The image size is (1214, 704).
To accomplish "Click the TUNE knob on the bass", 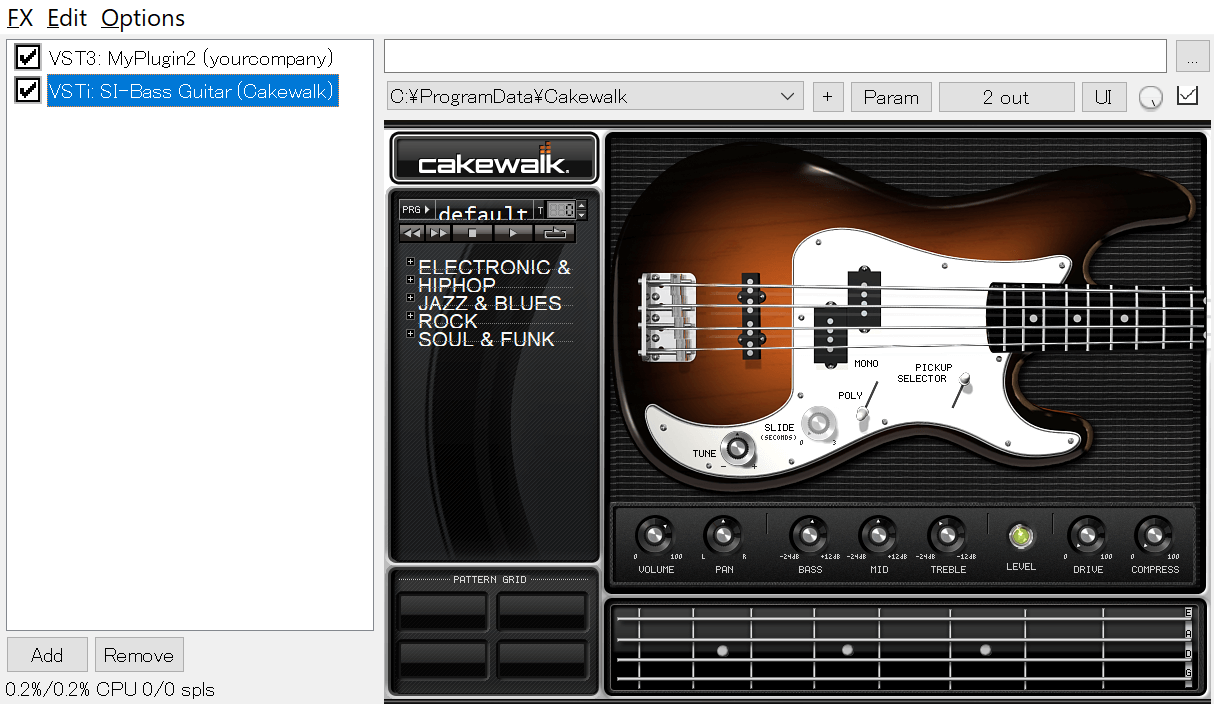I will click(738, 448).
